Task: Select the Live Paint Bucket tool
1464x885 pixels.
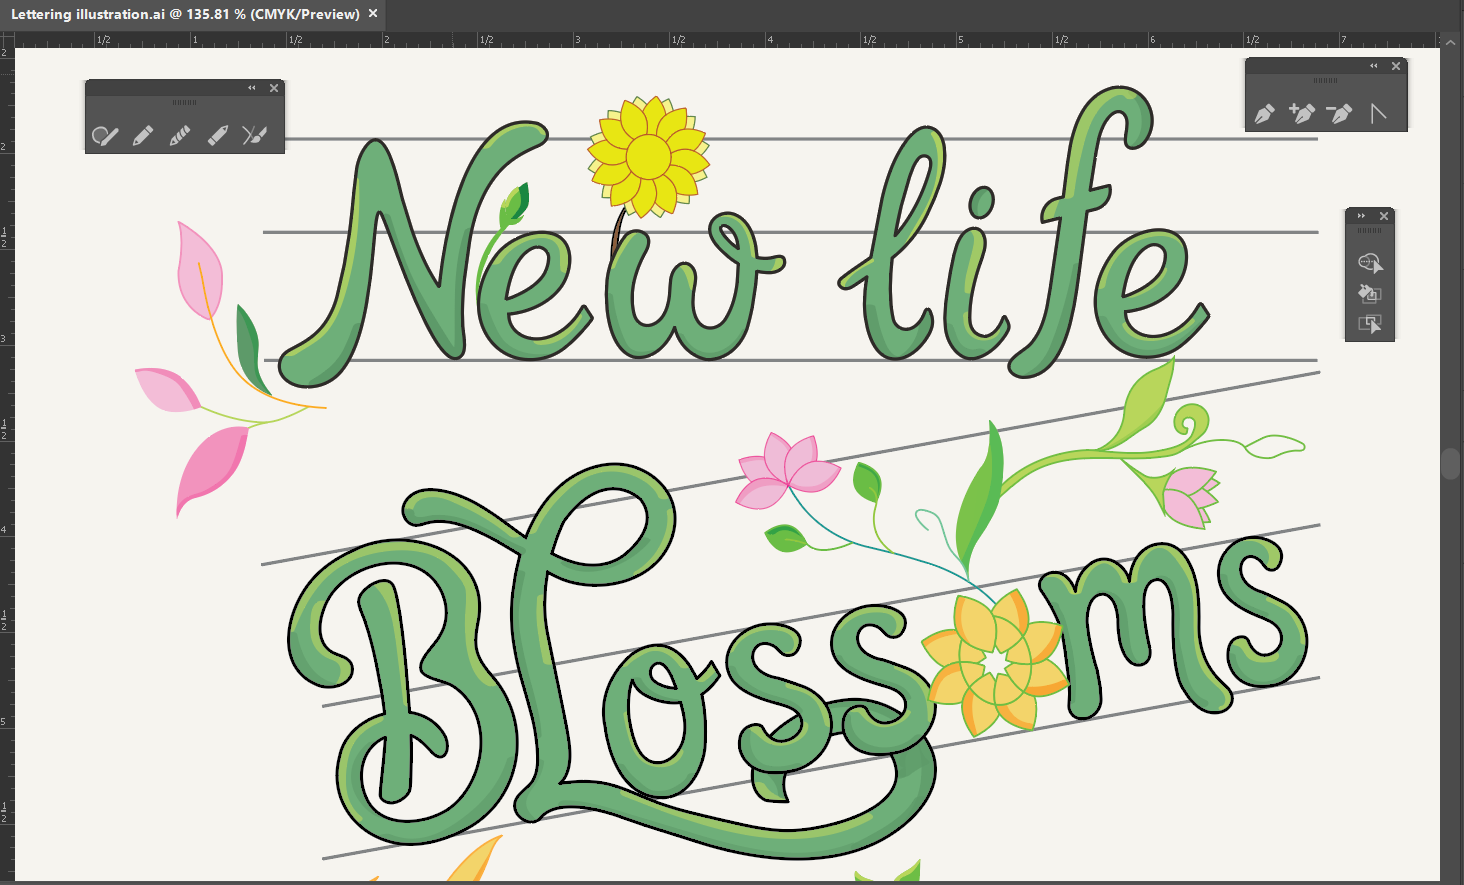Action: pos(1370,293)
